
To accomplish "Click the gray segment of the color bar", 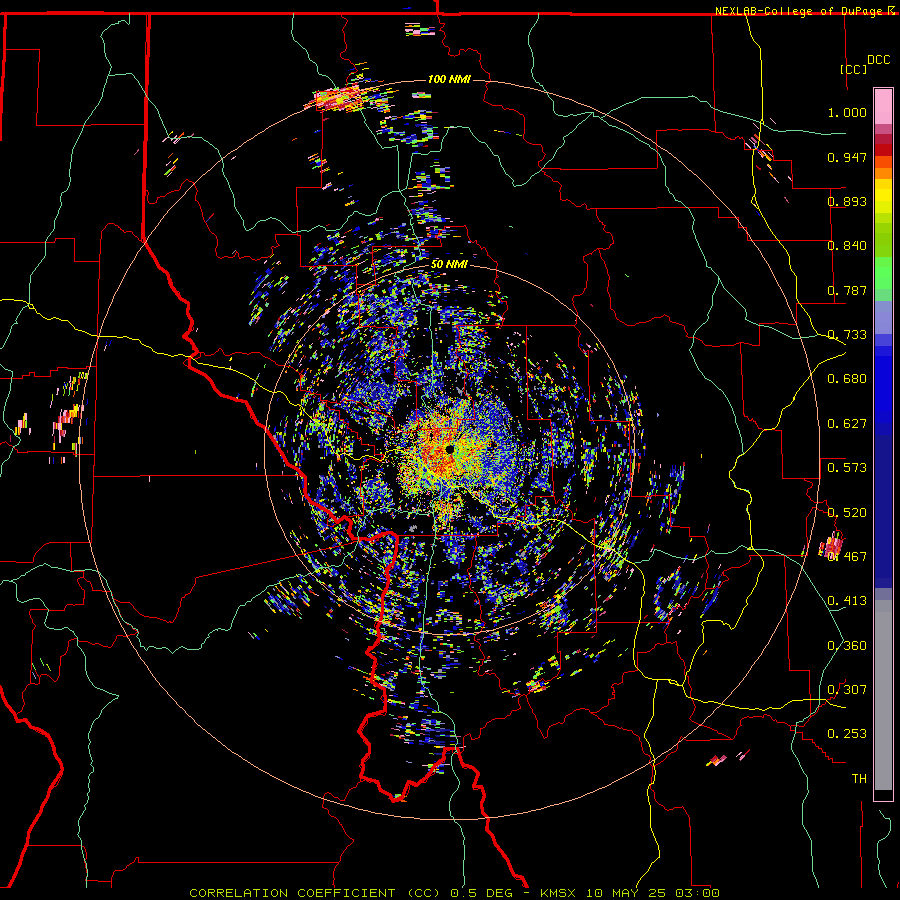I will point(883,695).
